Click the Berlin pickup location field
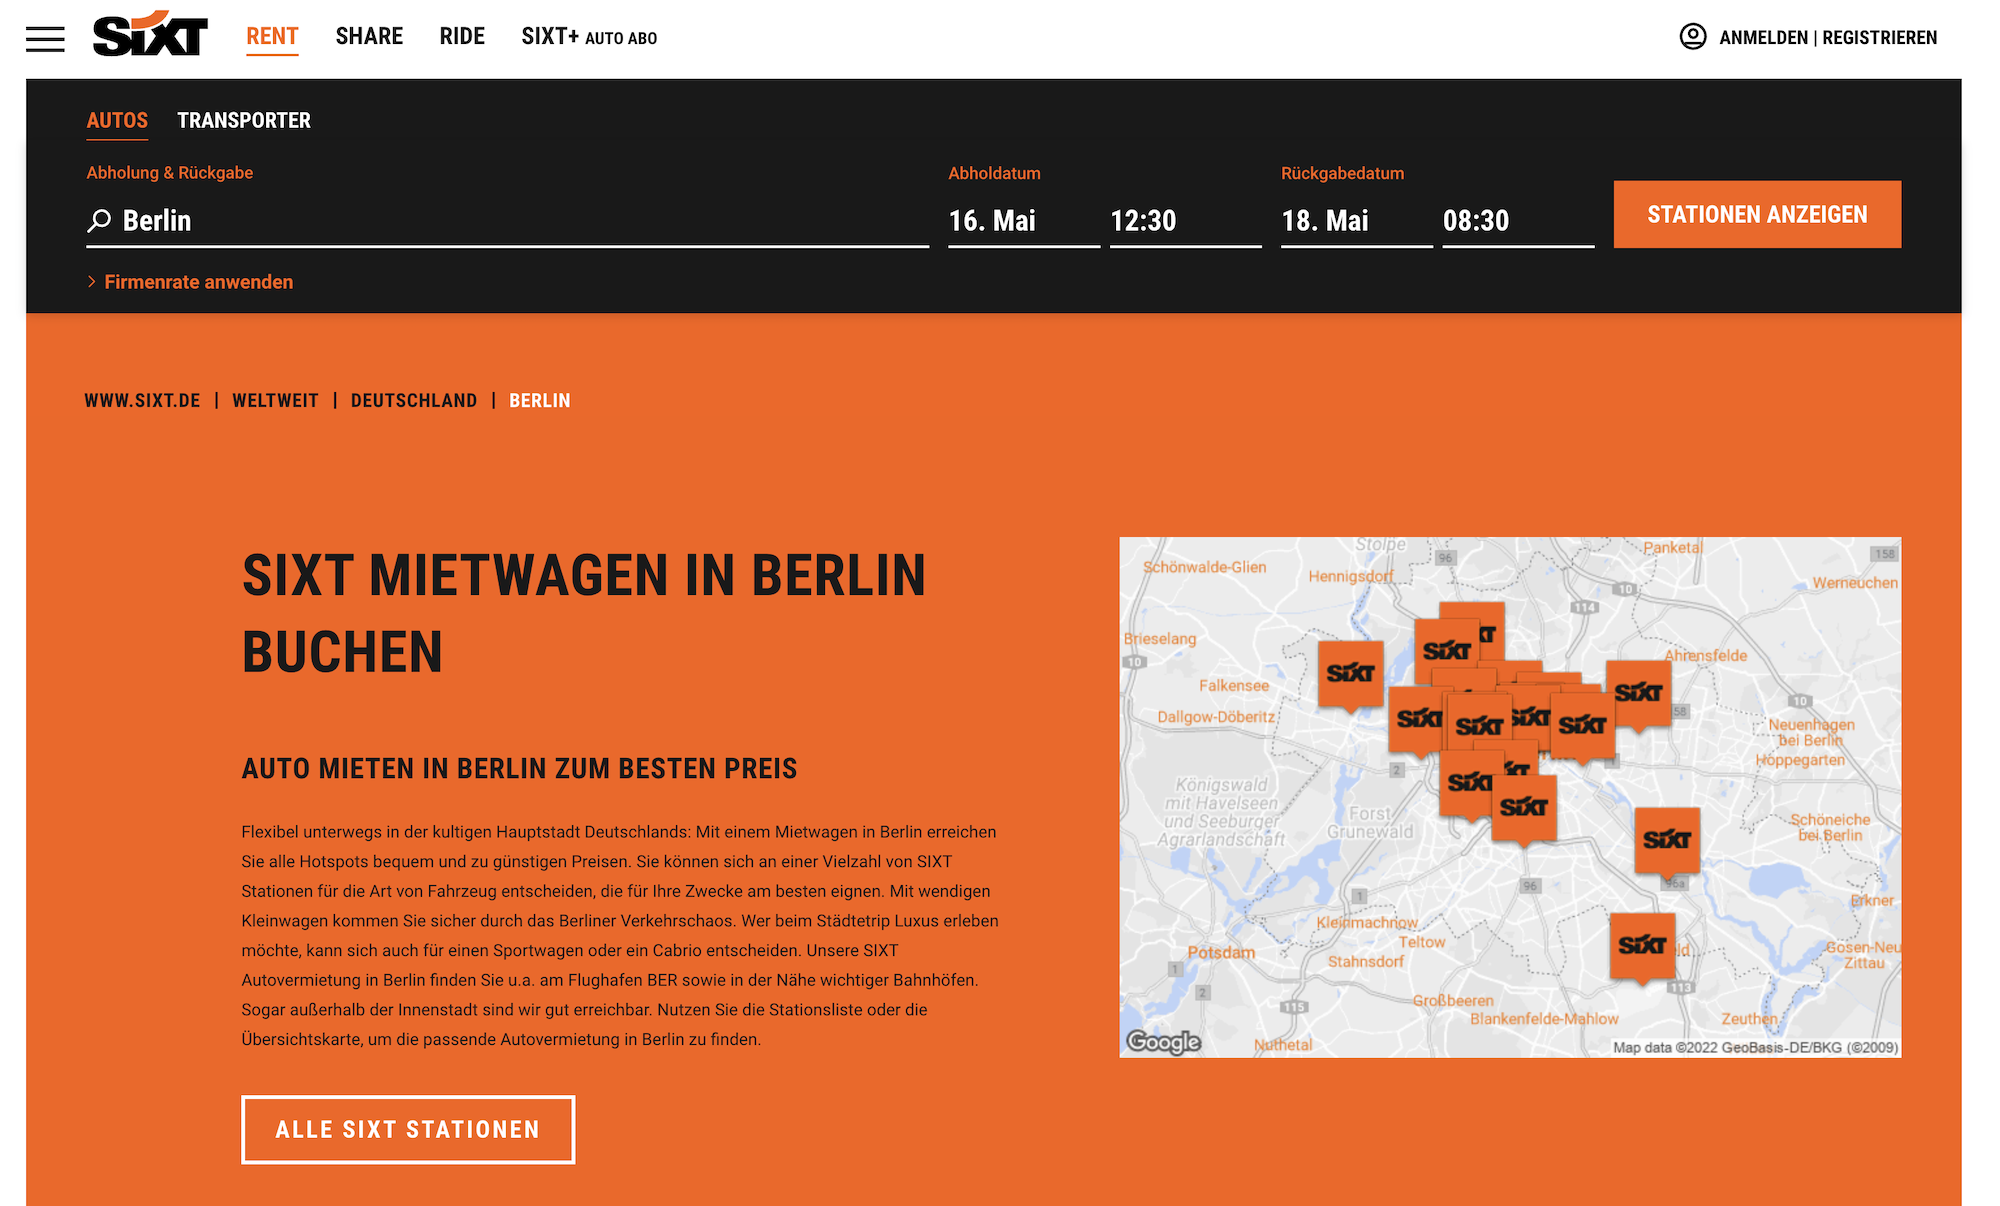The width and height of the screenshot is (2000, 1206). pyautogui.click(x=508, y=221)
